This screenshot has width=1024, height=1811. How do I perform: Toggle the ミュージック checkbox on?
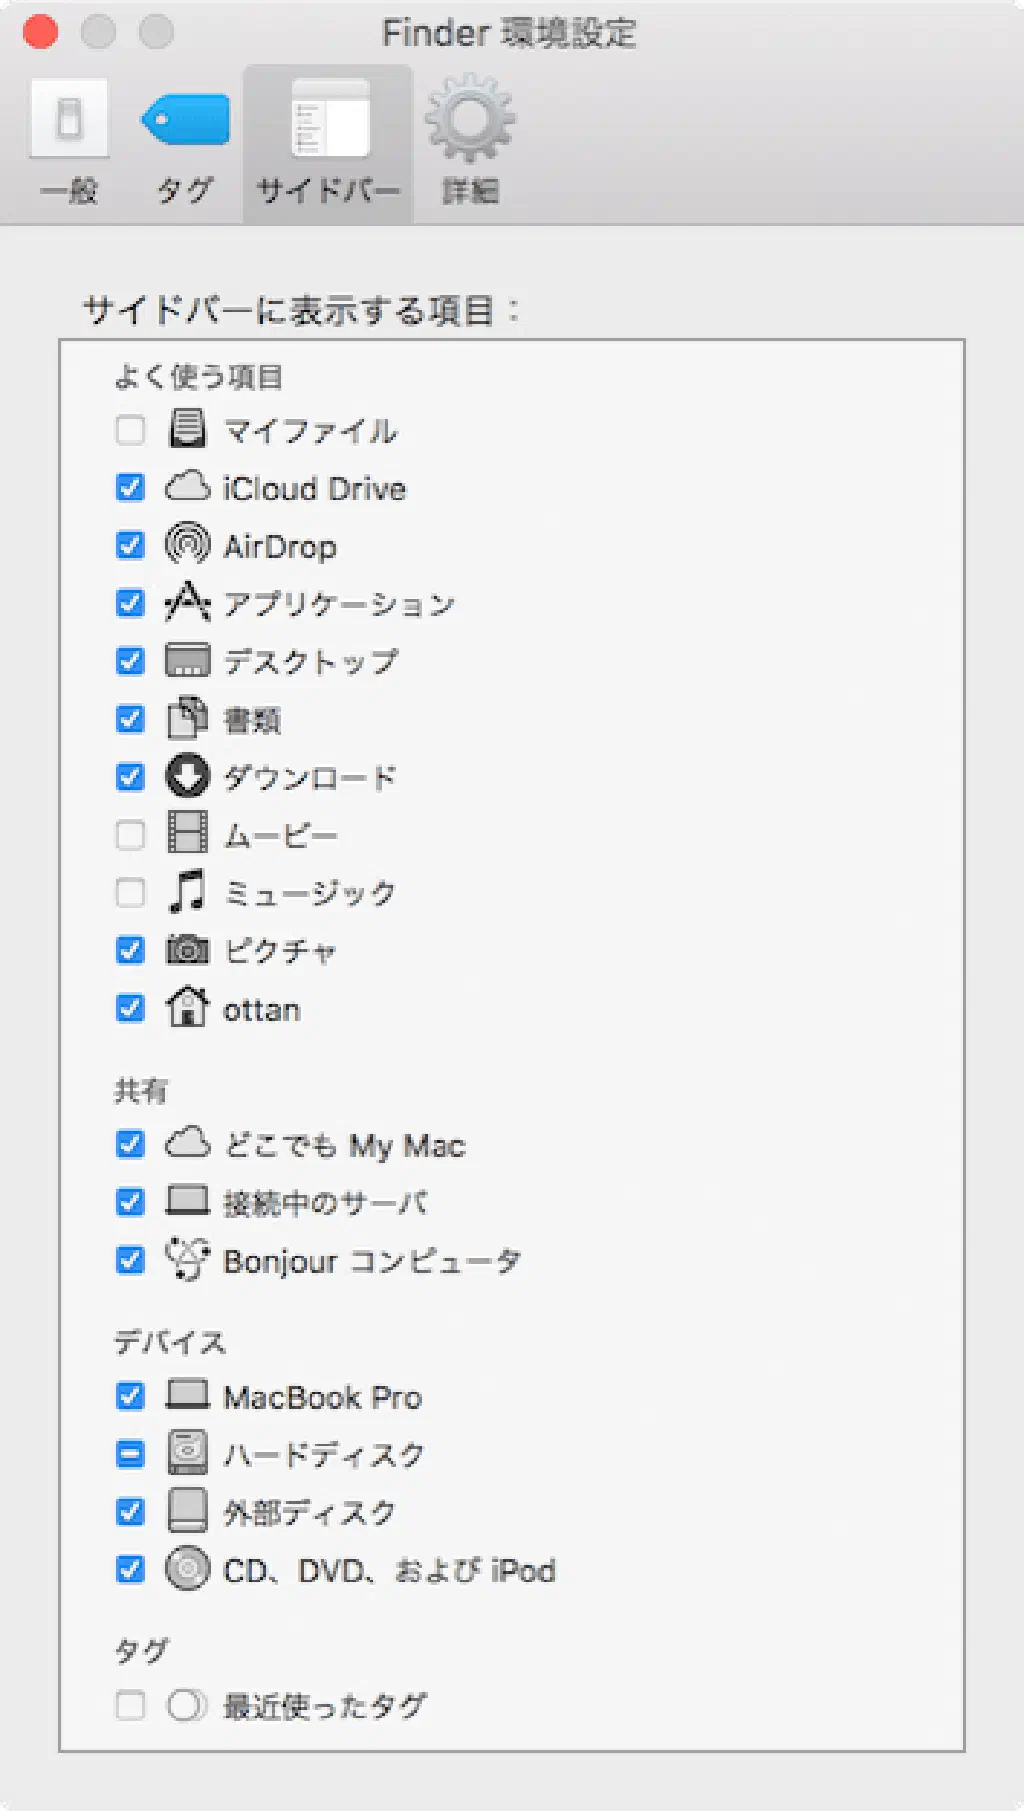click(130, 892)
